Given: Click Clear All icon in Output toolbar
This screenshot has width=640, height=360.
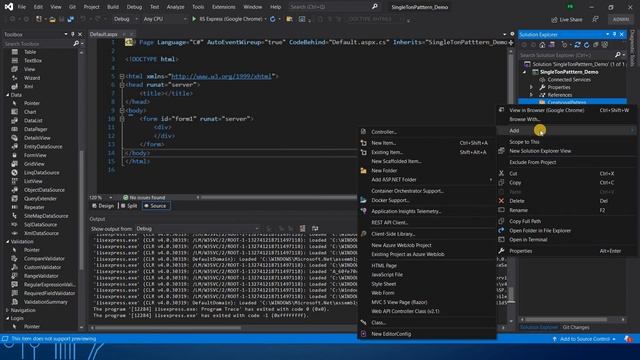Looking at the screenshot, I should point(302,229).
